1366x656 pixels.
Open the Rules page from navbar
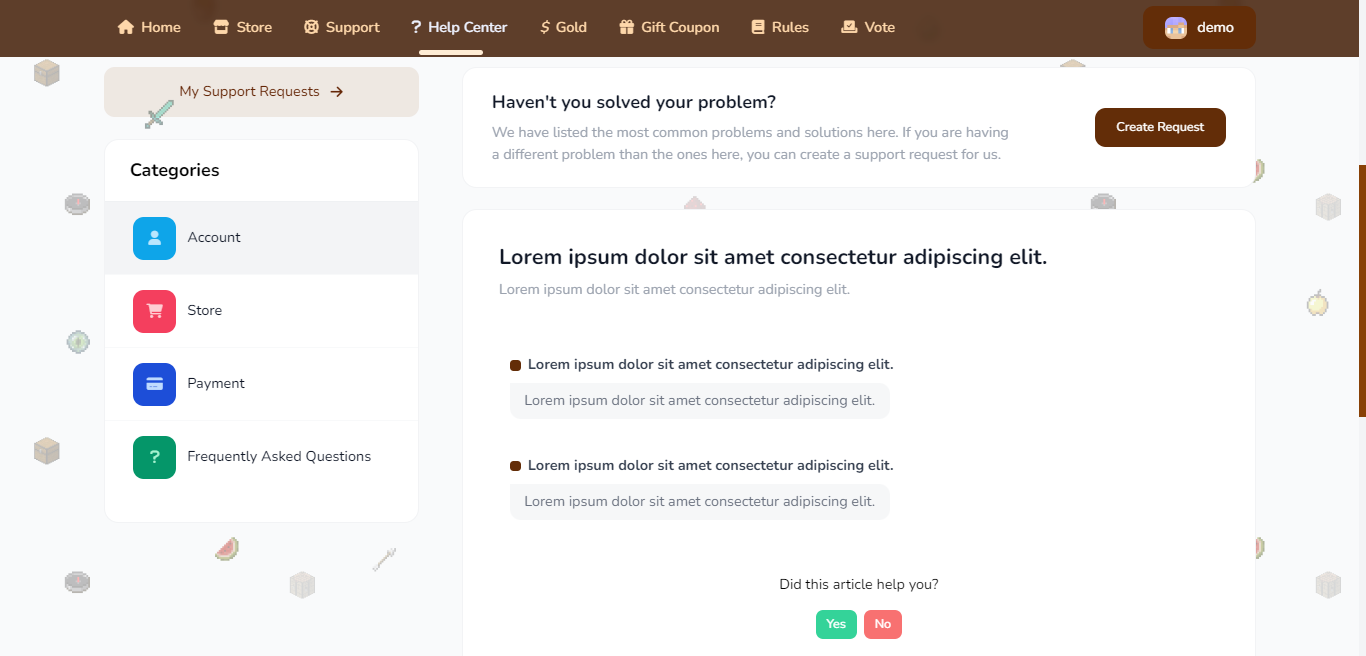pyautogui.click(x=780, y=27)
